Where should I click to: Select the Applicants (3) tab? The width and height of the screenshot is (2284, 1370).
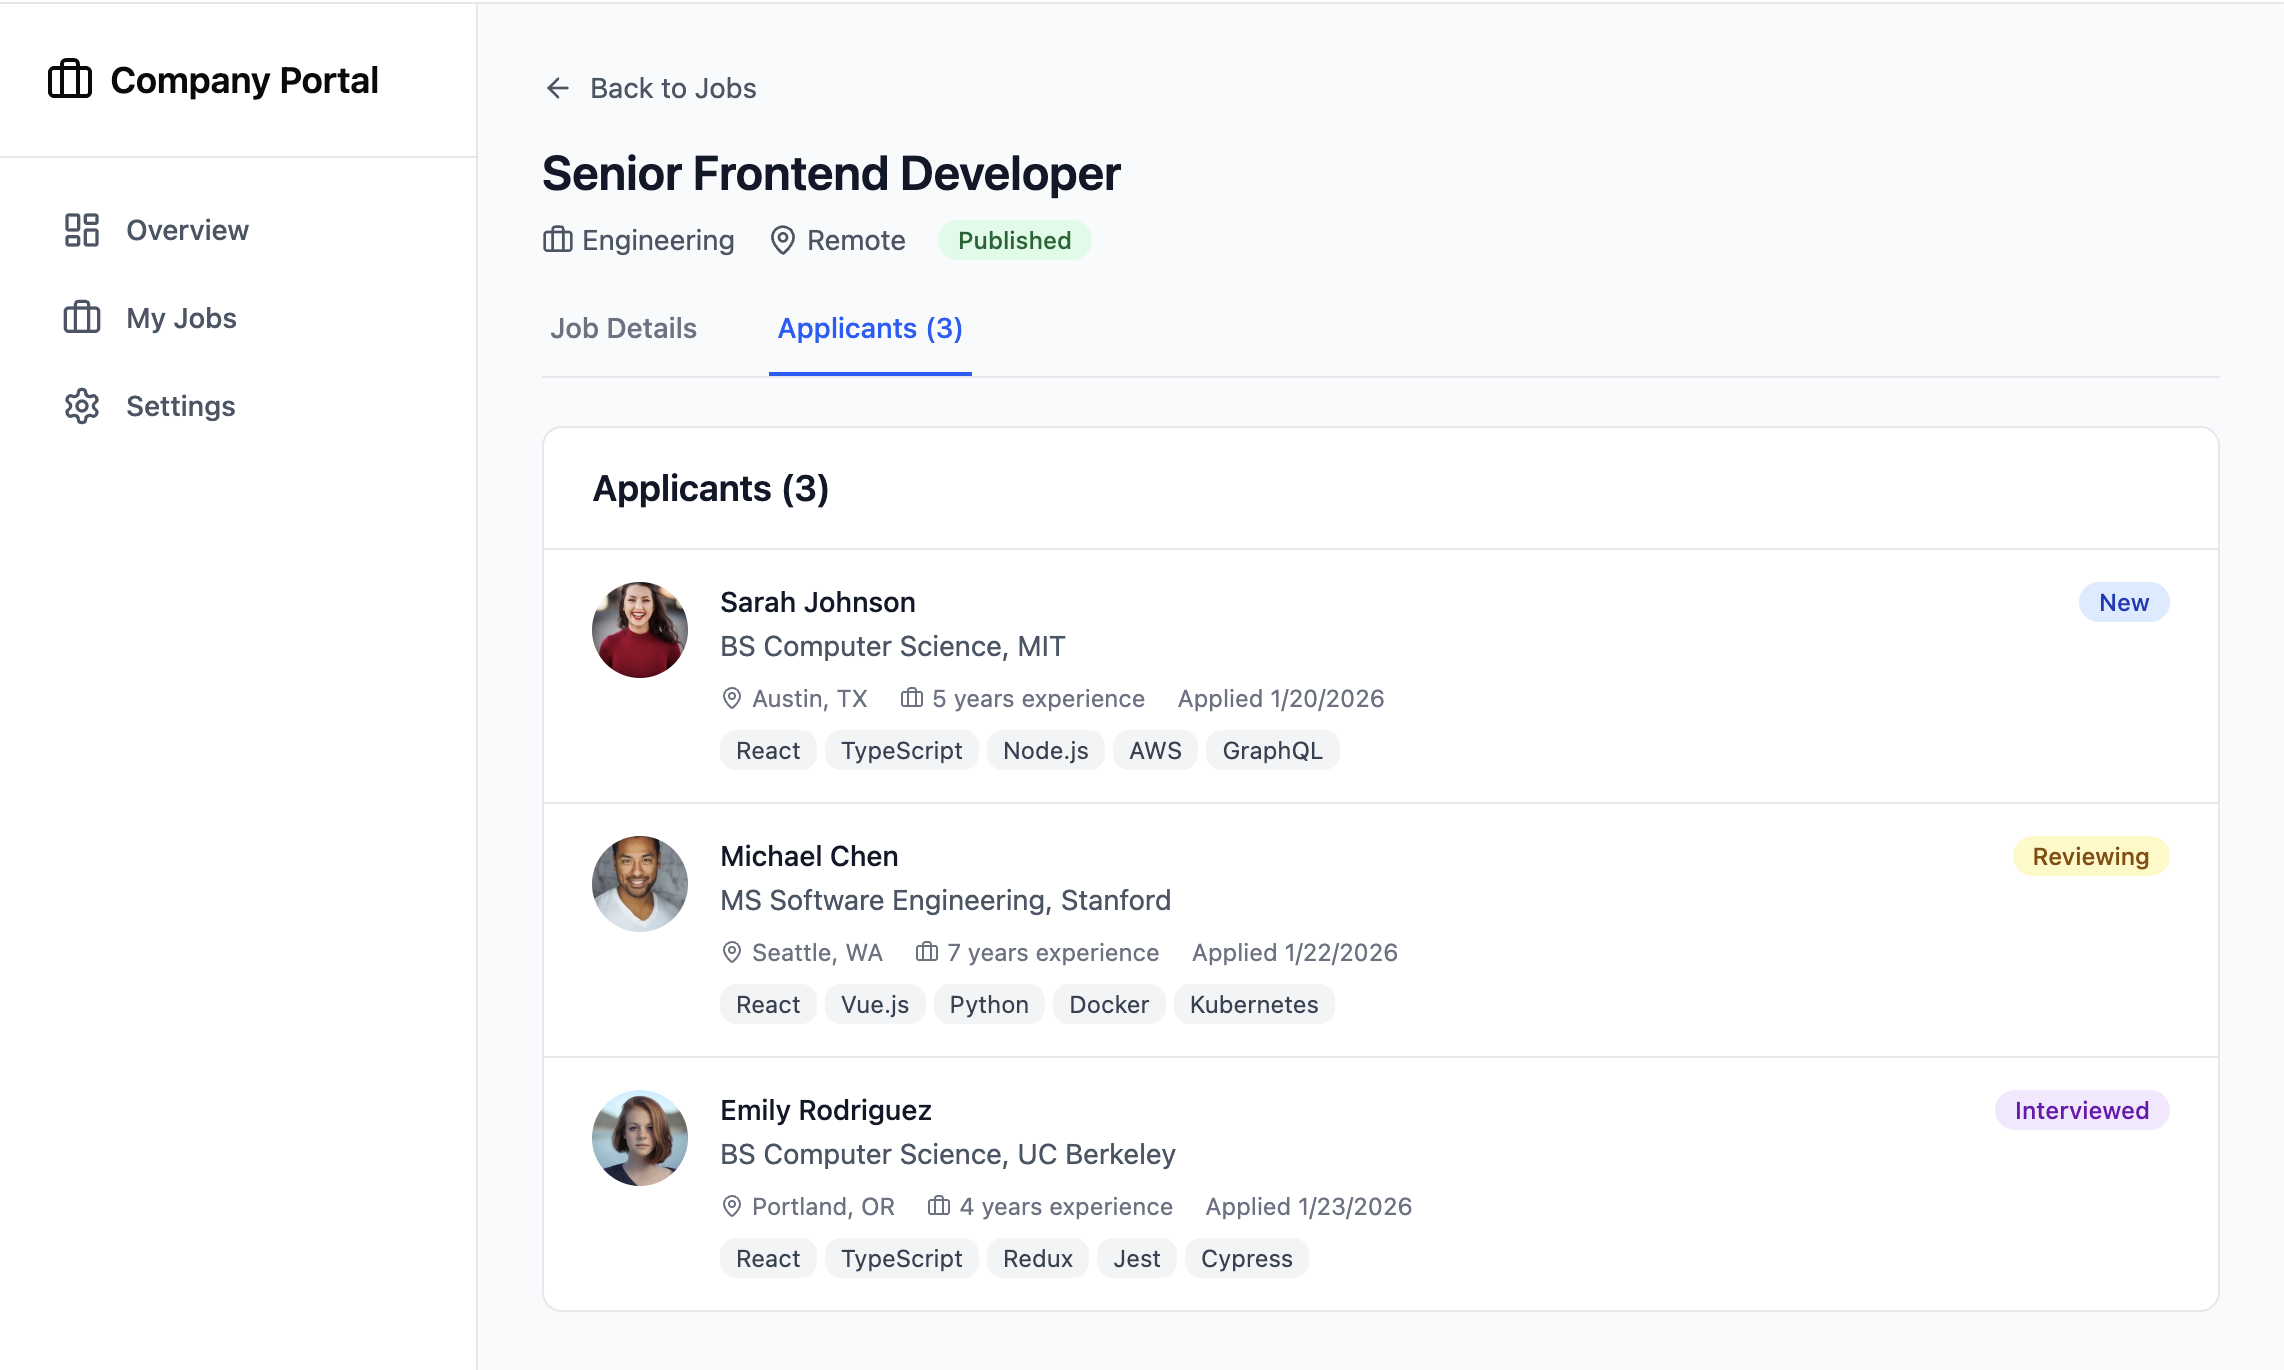869,328
